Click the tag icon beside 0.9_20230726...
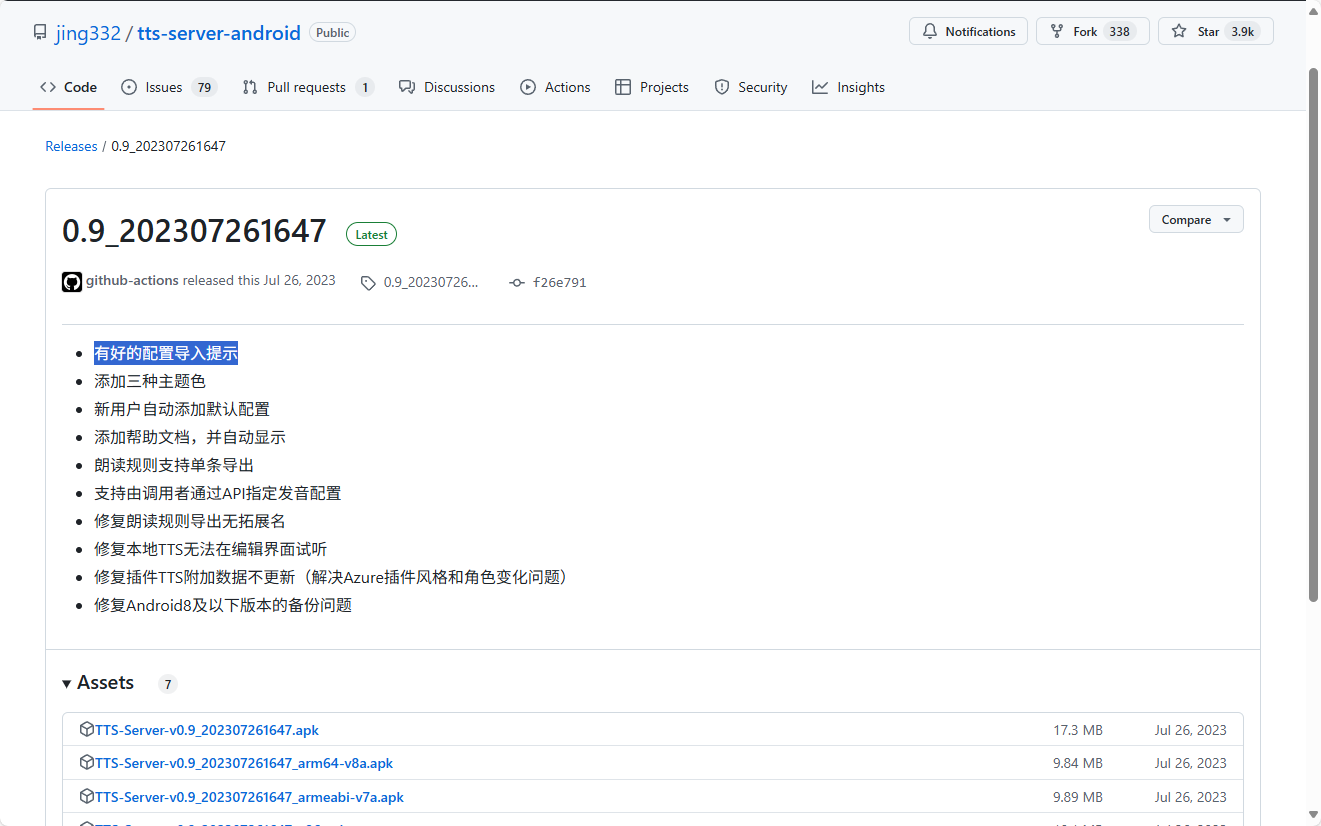Screen dimensions: 1321x826 (368, 282)
